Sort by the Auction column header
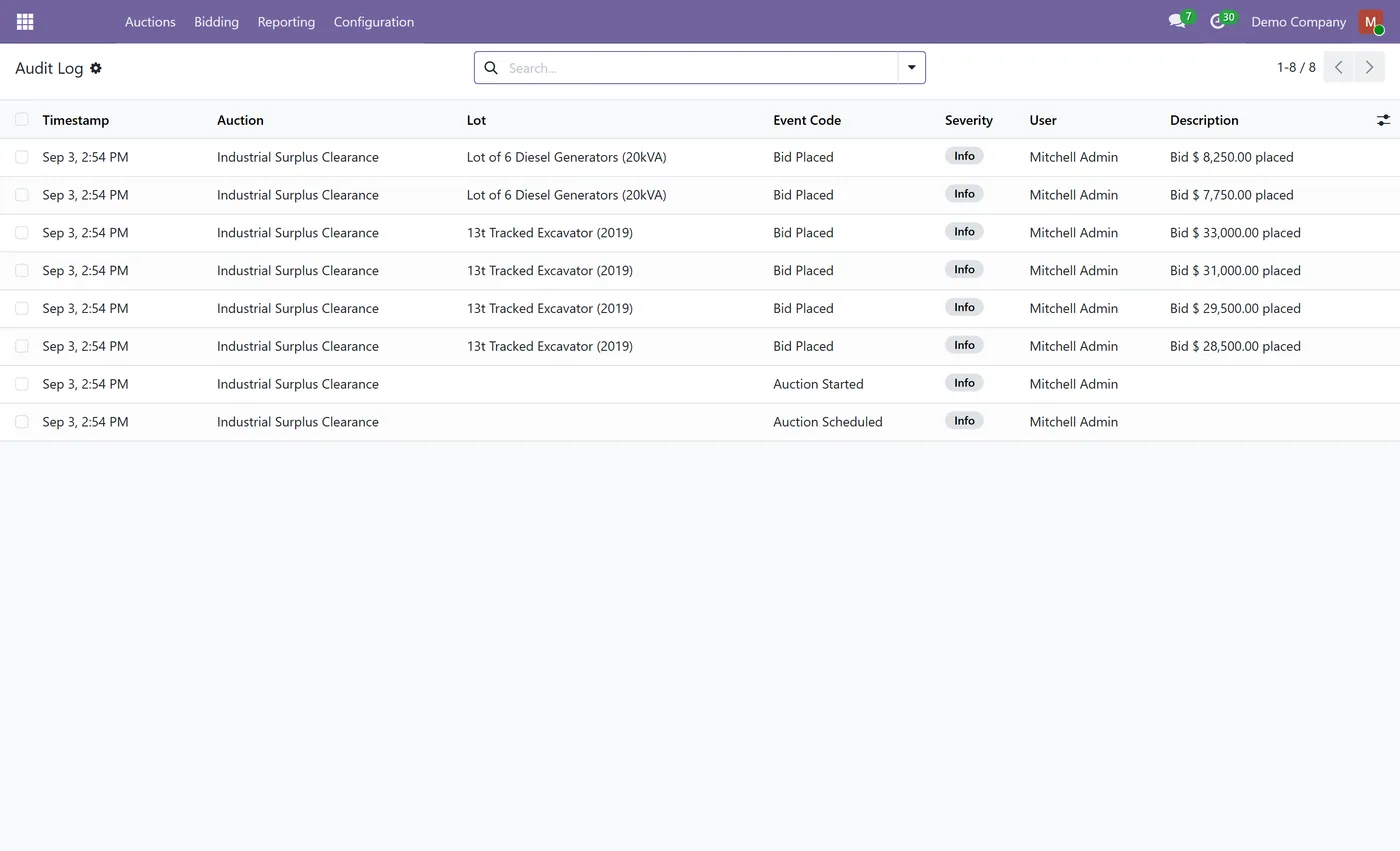 click(240, 120)
